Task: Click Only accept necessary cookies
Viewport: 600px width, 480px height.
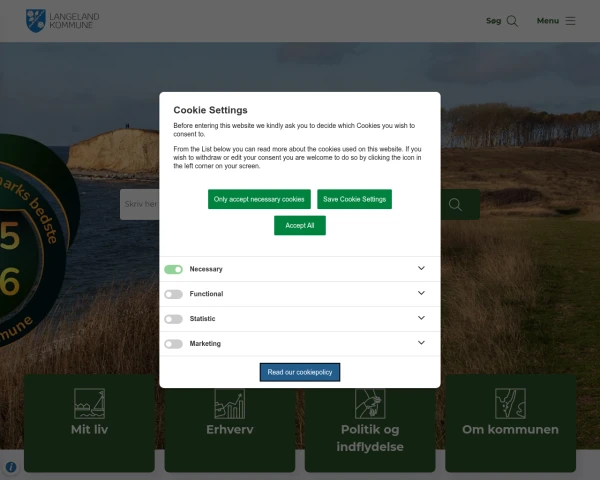Action: pyautogui.click(x=259, y=199)
